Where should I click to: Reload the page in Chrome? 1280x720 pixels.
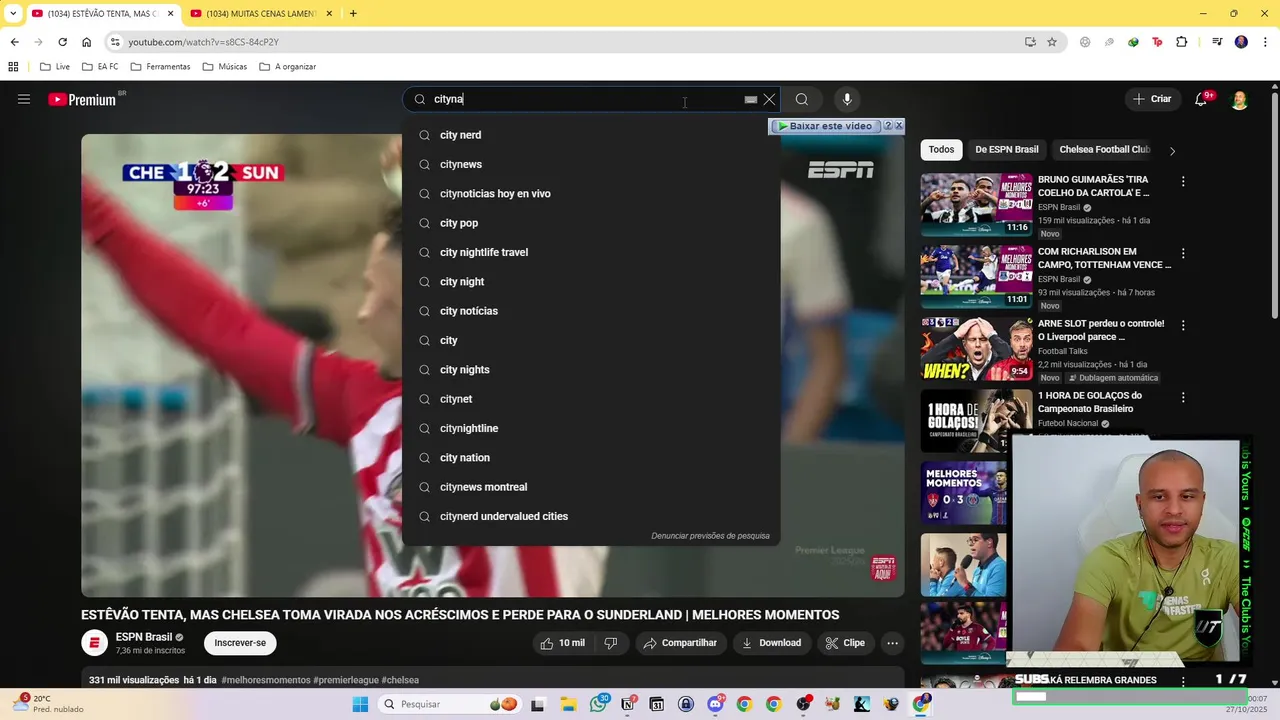[x=62, y=42]
